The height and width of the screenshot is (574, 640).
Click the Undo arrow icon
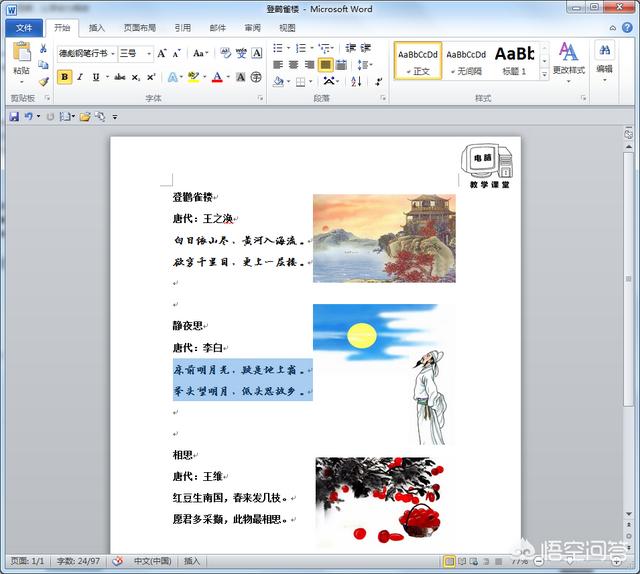coord(28,117)
